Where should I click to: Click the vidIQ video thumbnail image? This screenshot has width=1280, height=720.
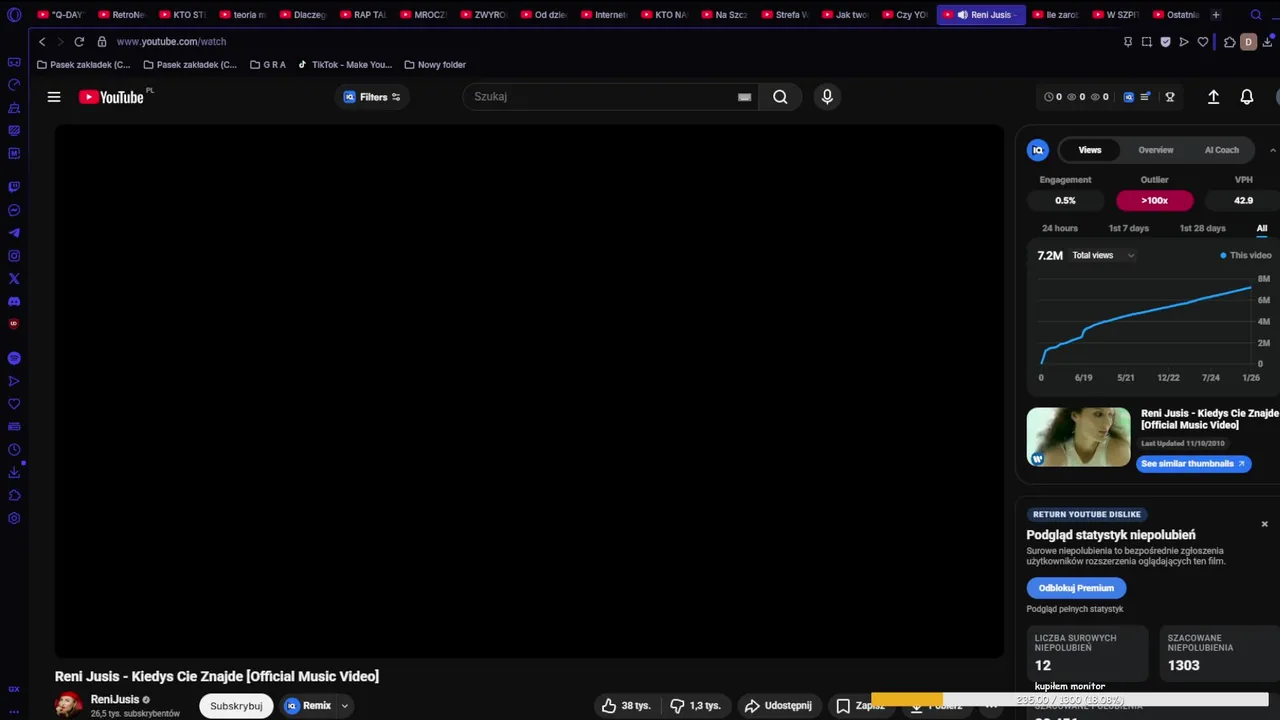point(1078,437)
